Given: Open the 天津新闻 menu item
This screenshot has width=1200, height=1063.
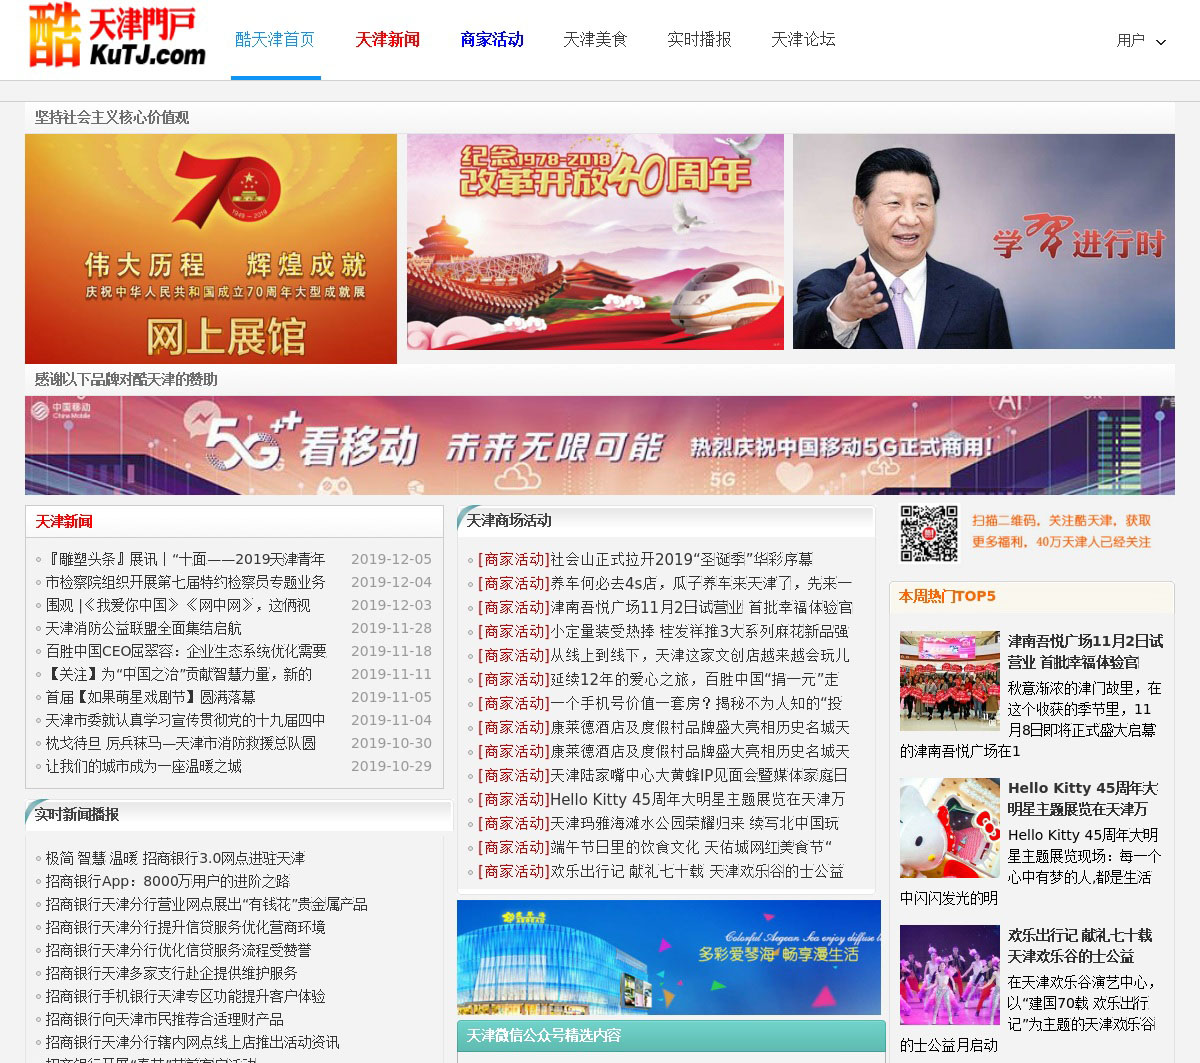Looking at the screenshot, I should [387, 40].
